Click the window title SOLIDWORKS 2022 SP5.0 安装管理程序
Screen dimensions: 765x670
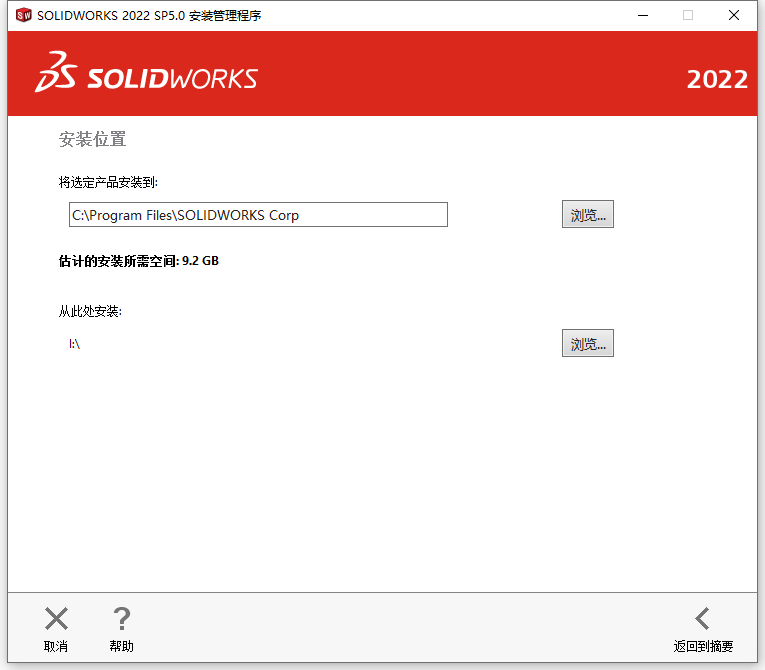(149, 16)
